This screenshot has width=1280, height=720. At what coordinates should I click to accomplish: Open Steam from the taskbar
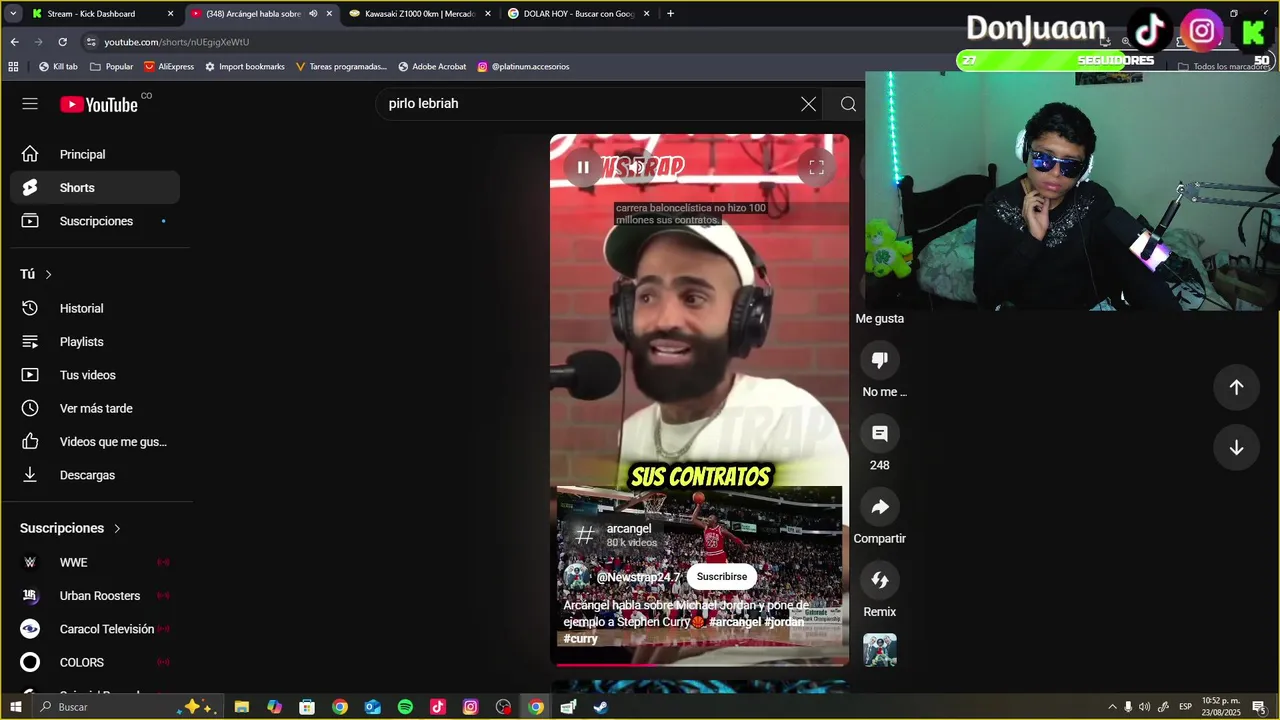(x=601, y=707)
